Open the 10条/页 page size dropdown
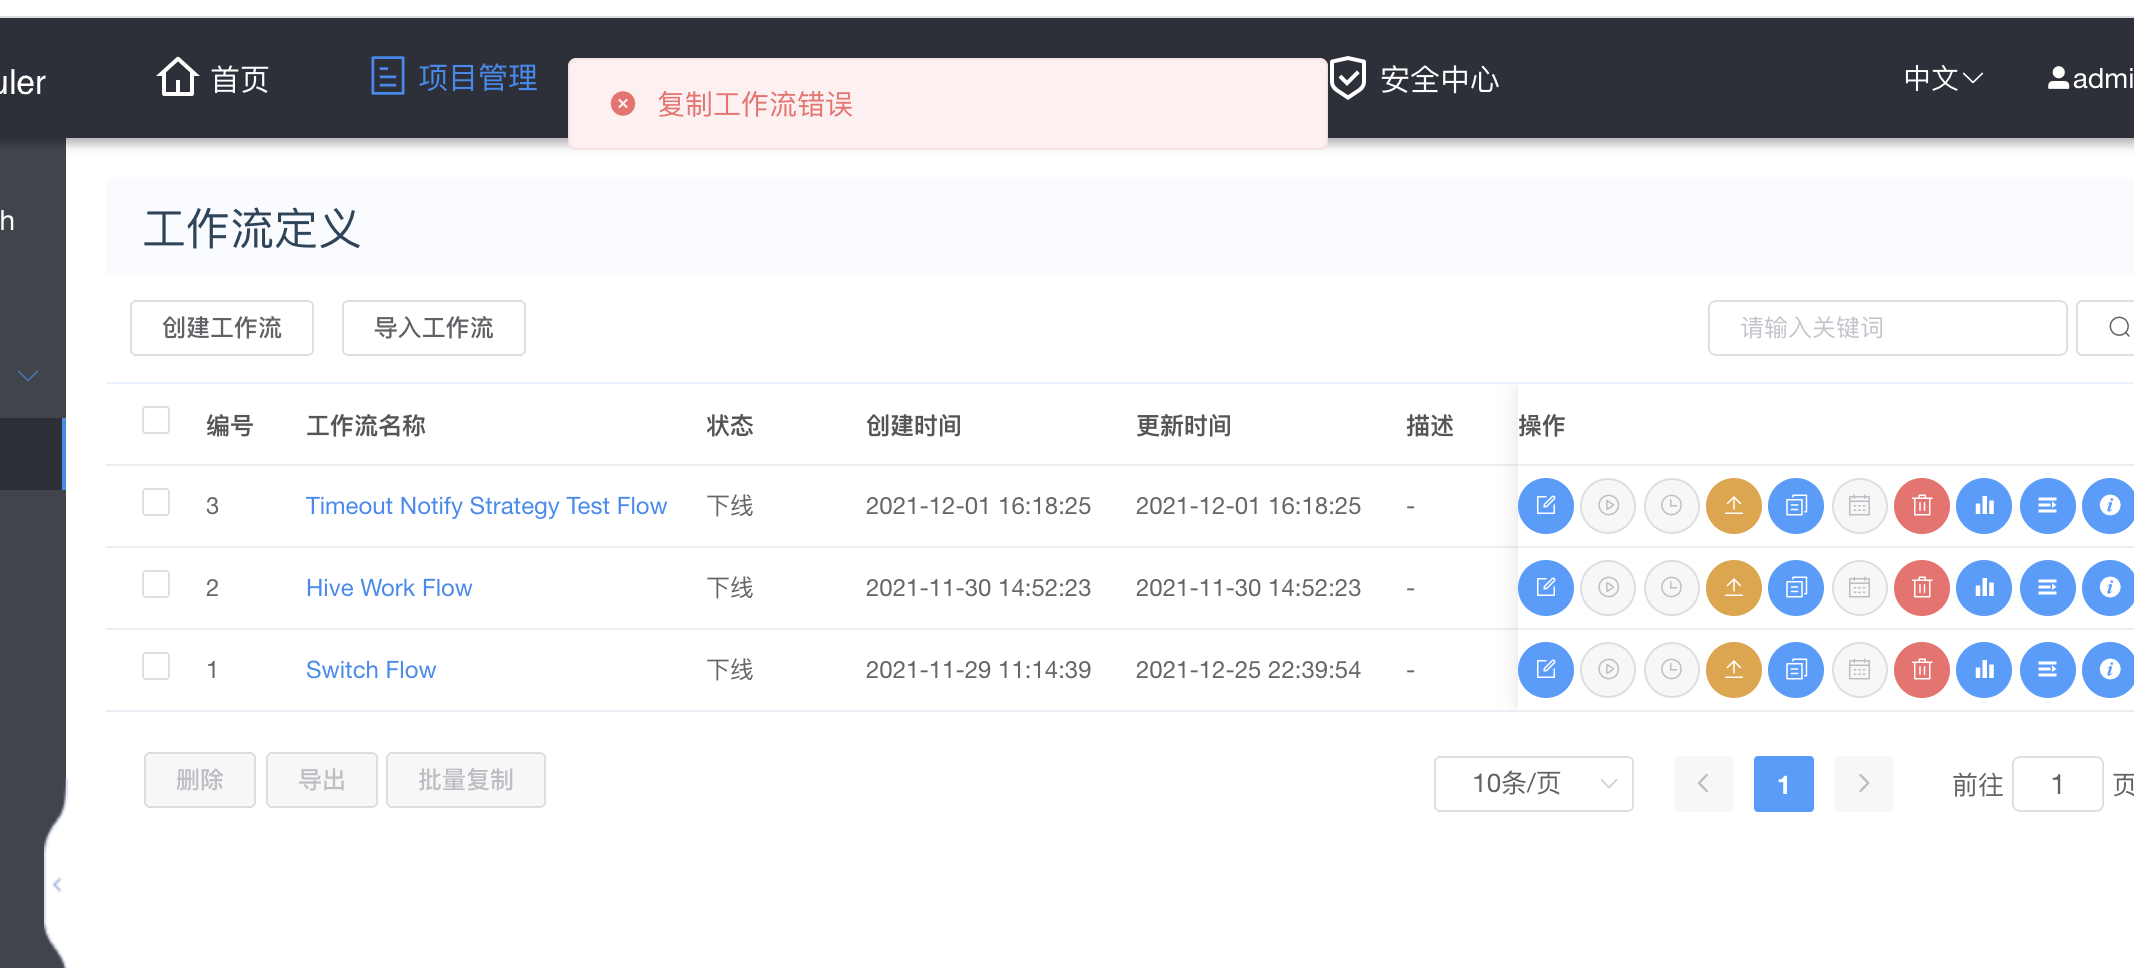The width and height of the screenshot is (2134, 968). coord(1534,784)
